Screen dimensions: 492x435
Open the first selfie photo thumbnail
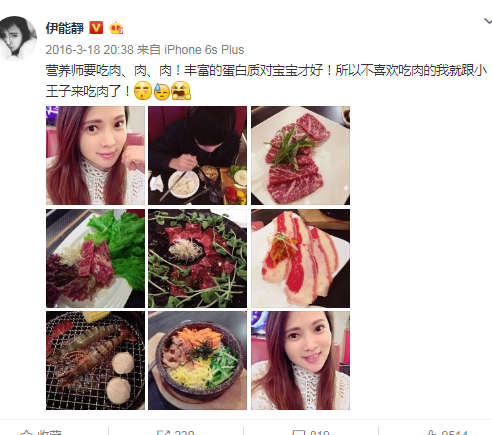pos(95,155)
